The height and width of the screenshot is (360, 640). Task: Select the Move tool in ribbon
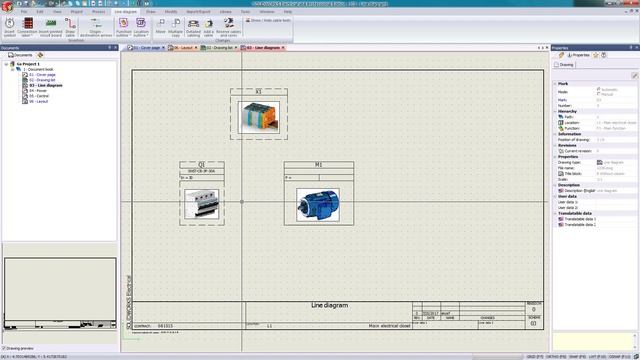pos(160,26)
